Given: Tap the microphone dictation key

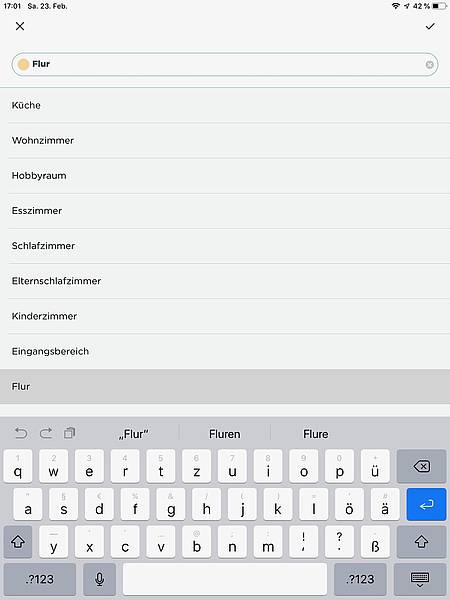Looking at the screenshot, I should tap(99, 579).
